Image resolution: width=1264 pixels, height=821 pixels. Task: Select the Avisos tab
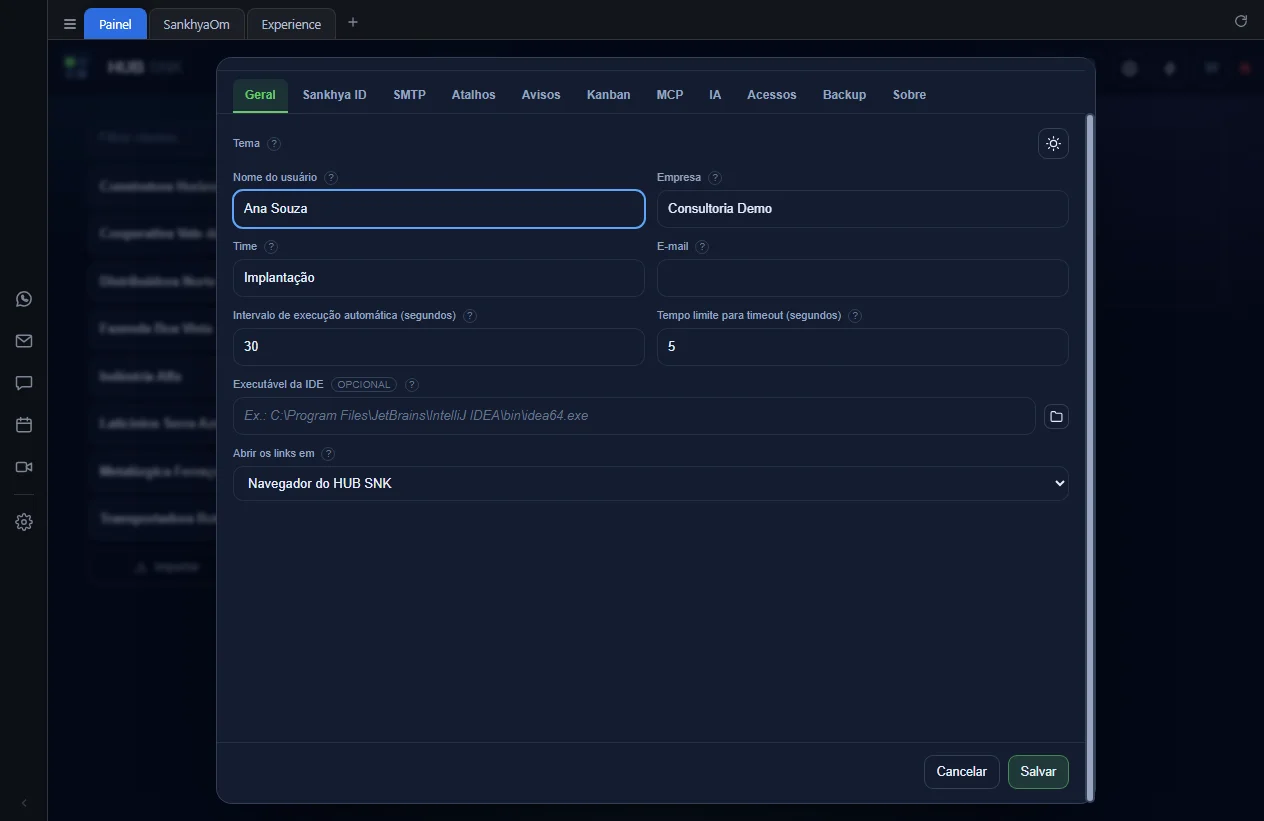tap(541, 95)
